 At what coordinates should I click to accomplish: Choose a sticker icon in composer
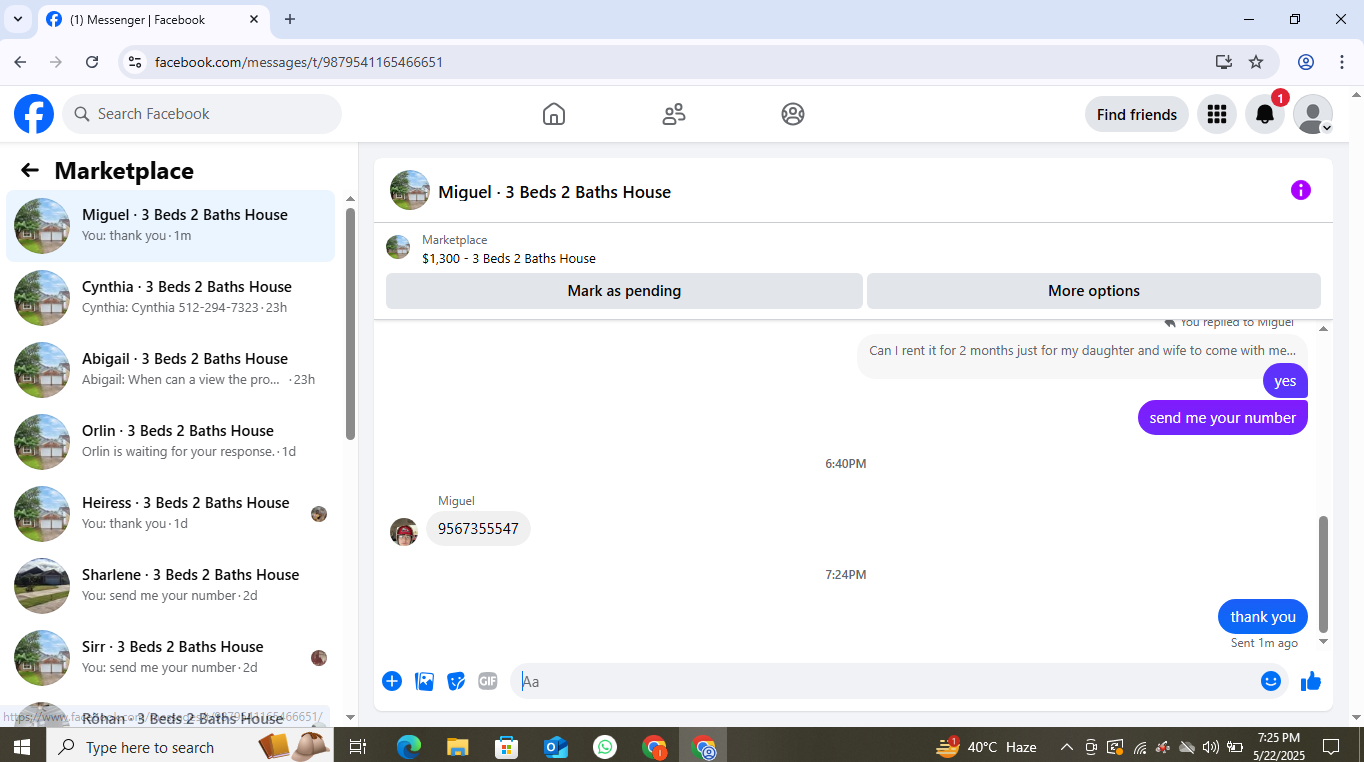(x=456, y=681)
